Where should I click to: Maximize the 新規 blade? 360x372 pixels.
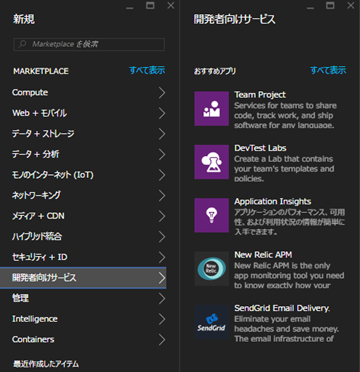150,5
